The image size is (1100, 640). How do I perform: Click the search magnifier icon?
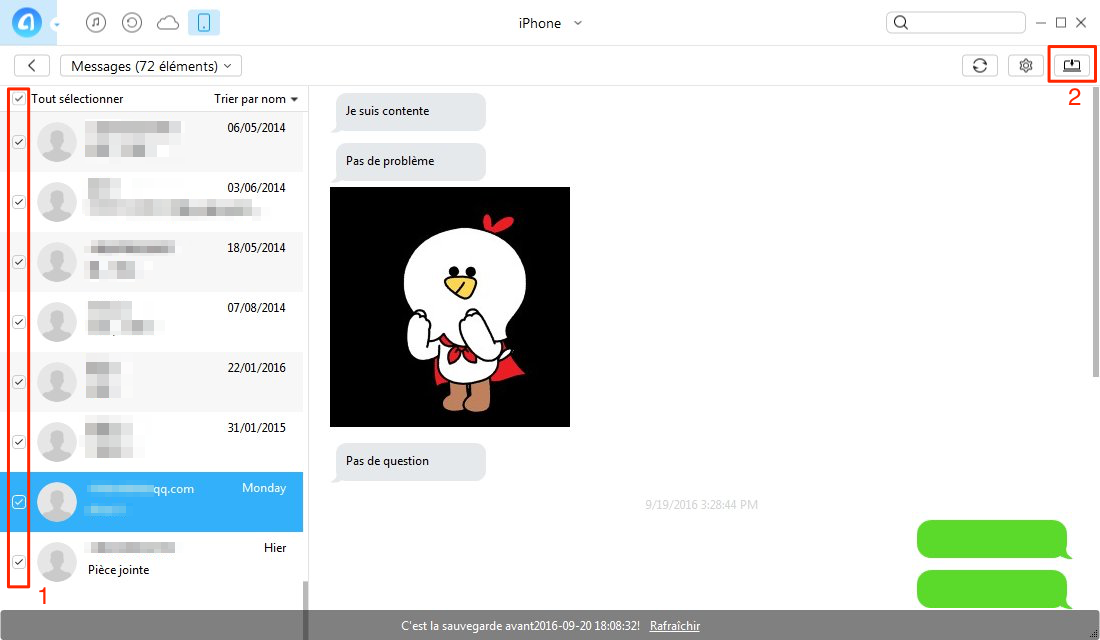[901, 22]
